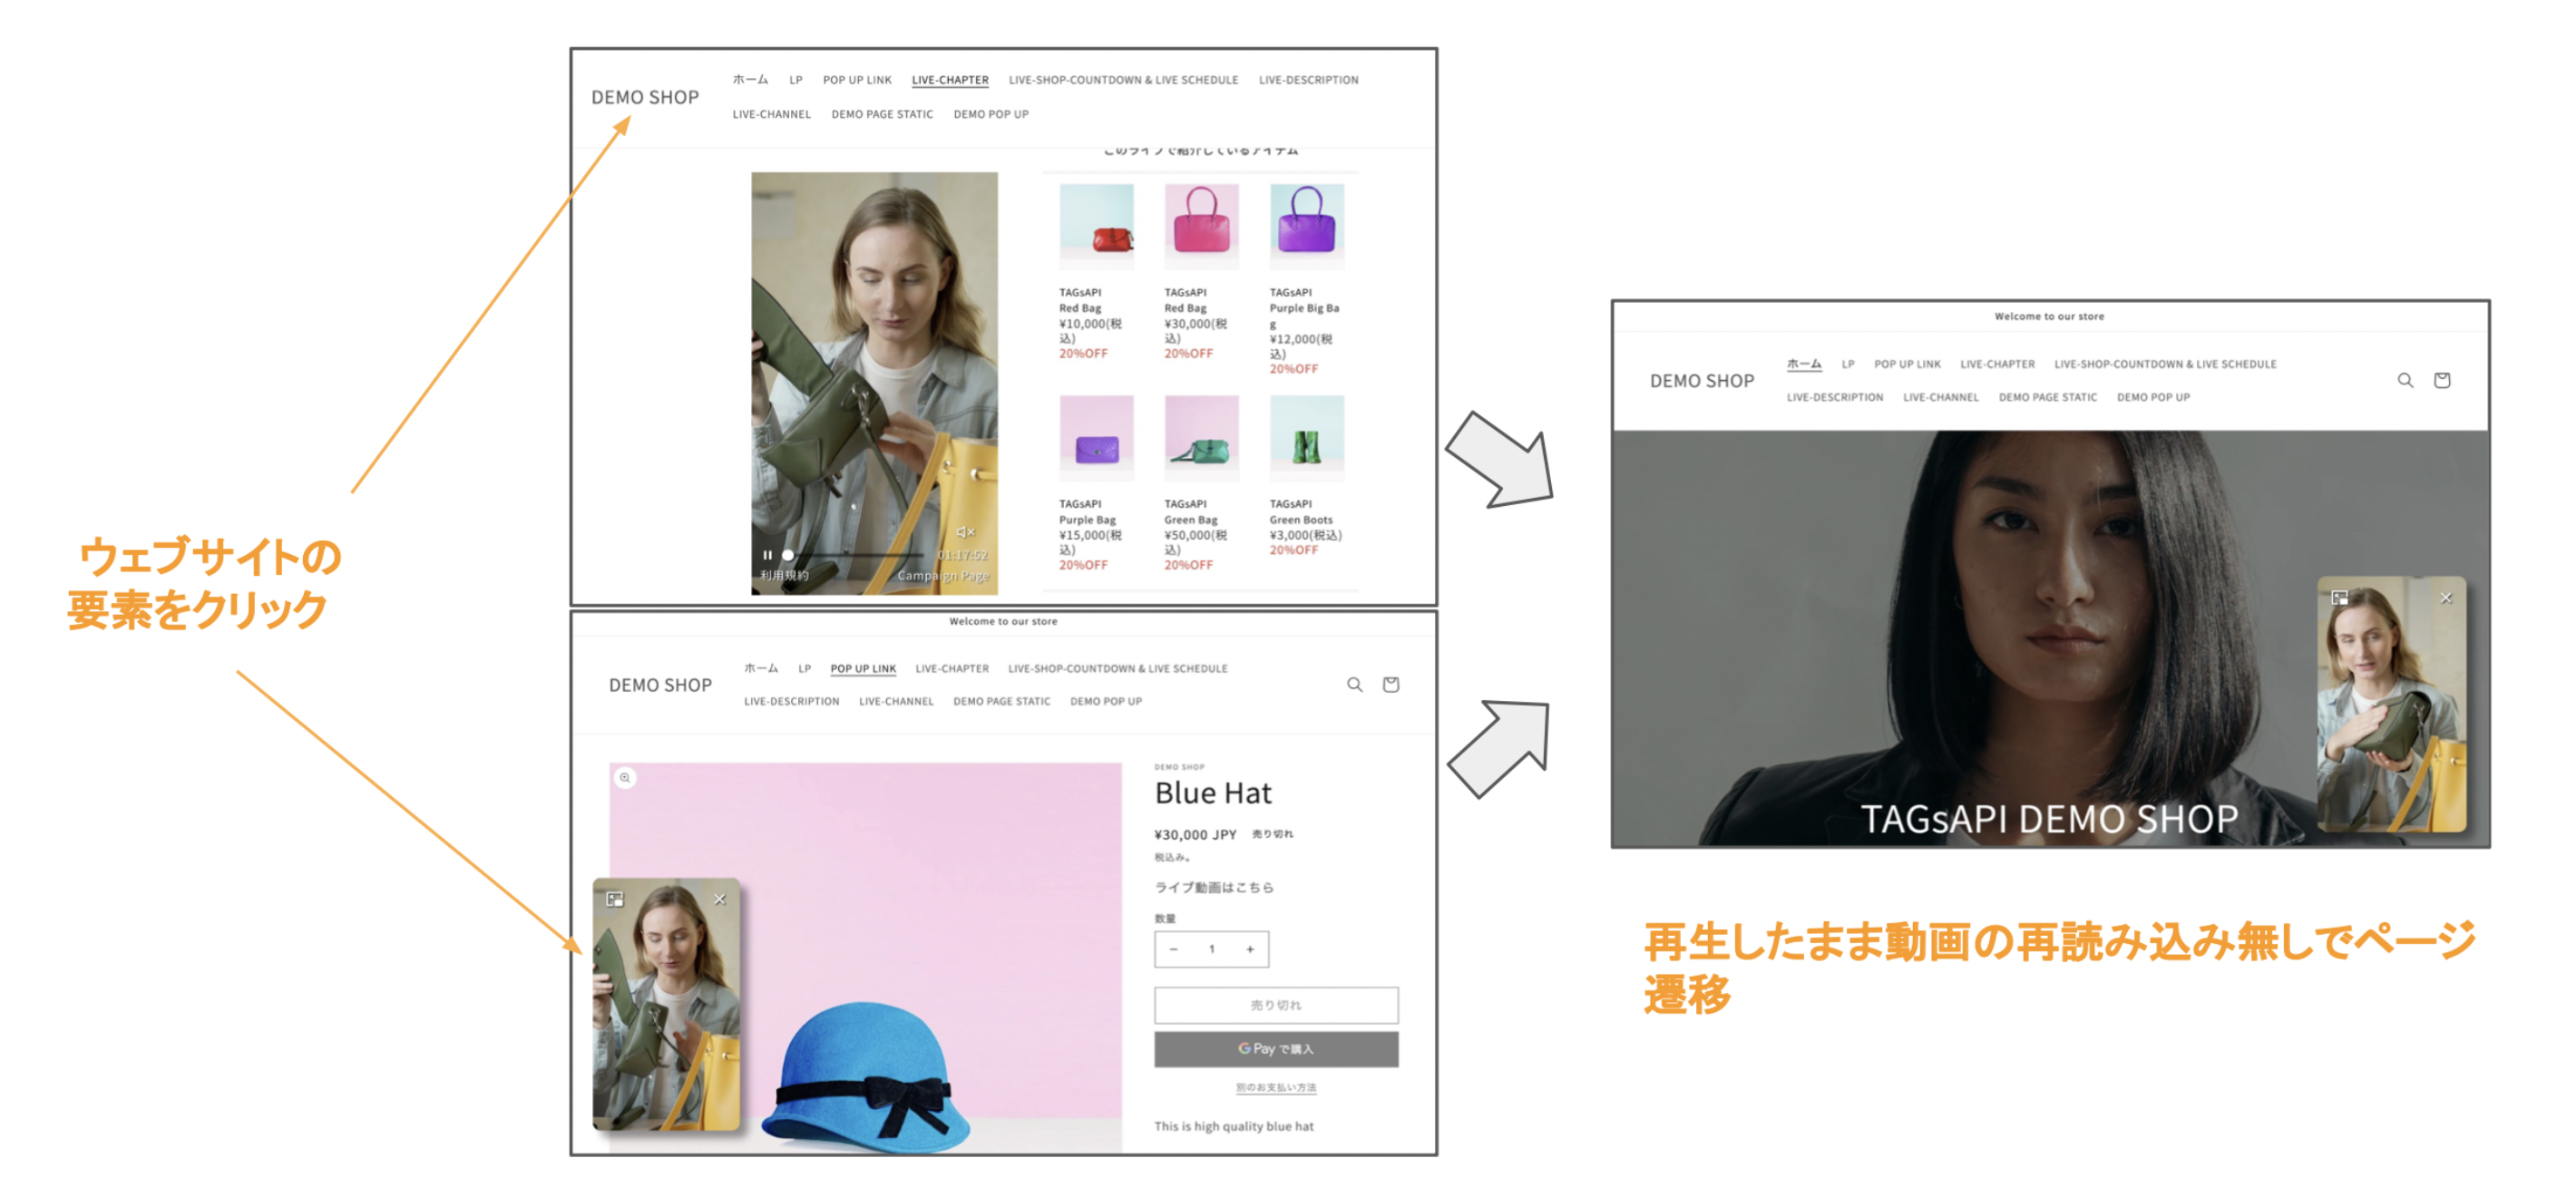
Task: Expand the mini player over Blue Hat image
Action: 615,899
